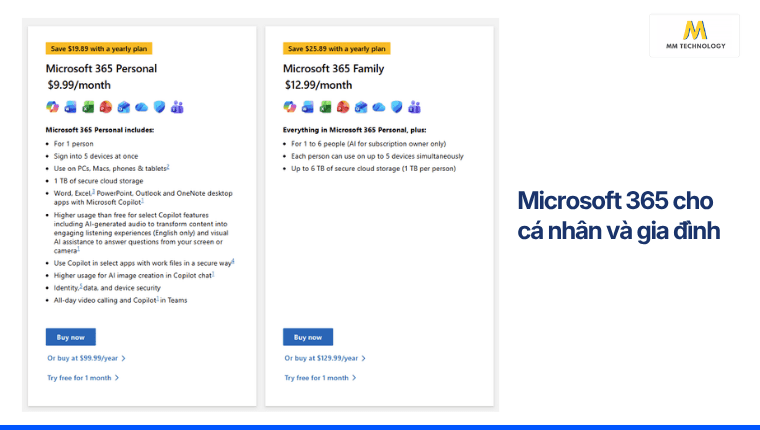Click the Word icon in the Personal plan
The width and height of the screenshot is (760, 430).
tap(70, 107)
